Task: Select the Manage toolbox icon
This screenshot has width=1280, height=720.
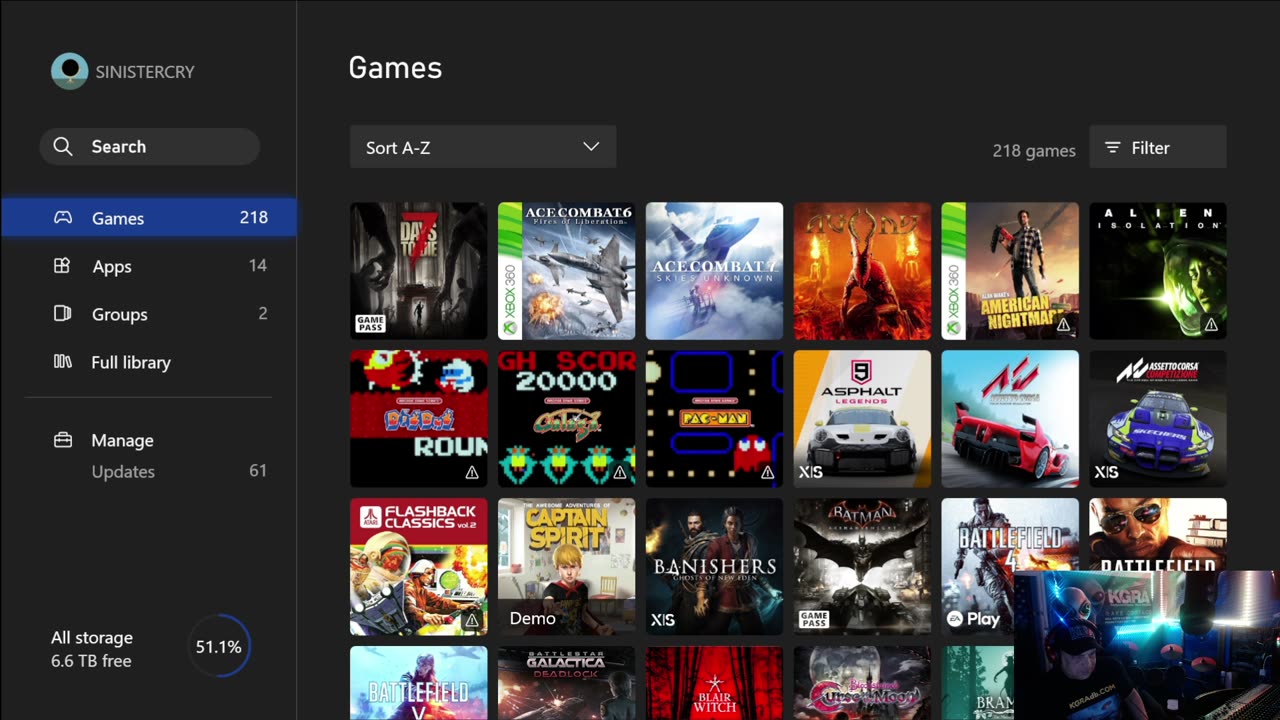Action: pos(62,440)
